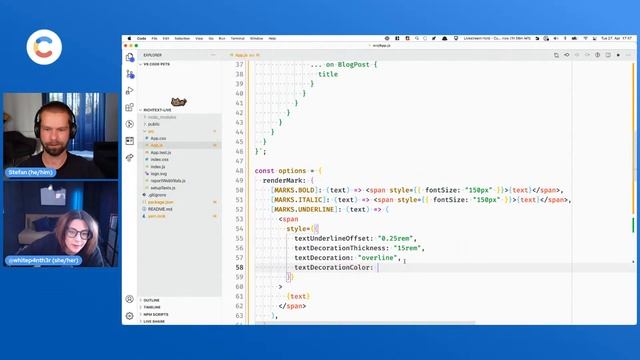Open the livestream timer menu bar item
Image resolution: width=640 pixels, height=360 pixels.
[x=497, y=38]
